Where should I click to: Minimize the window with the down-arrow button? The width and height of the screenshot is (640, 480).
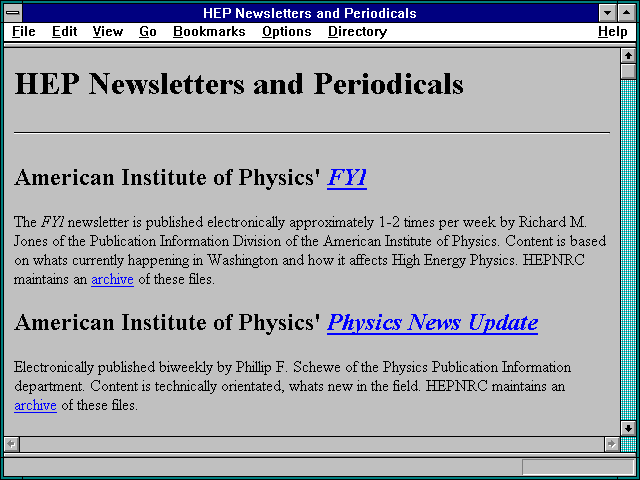607,13
